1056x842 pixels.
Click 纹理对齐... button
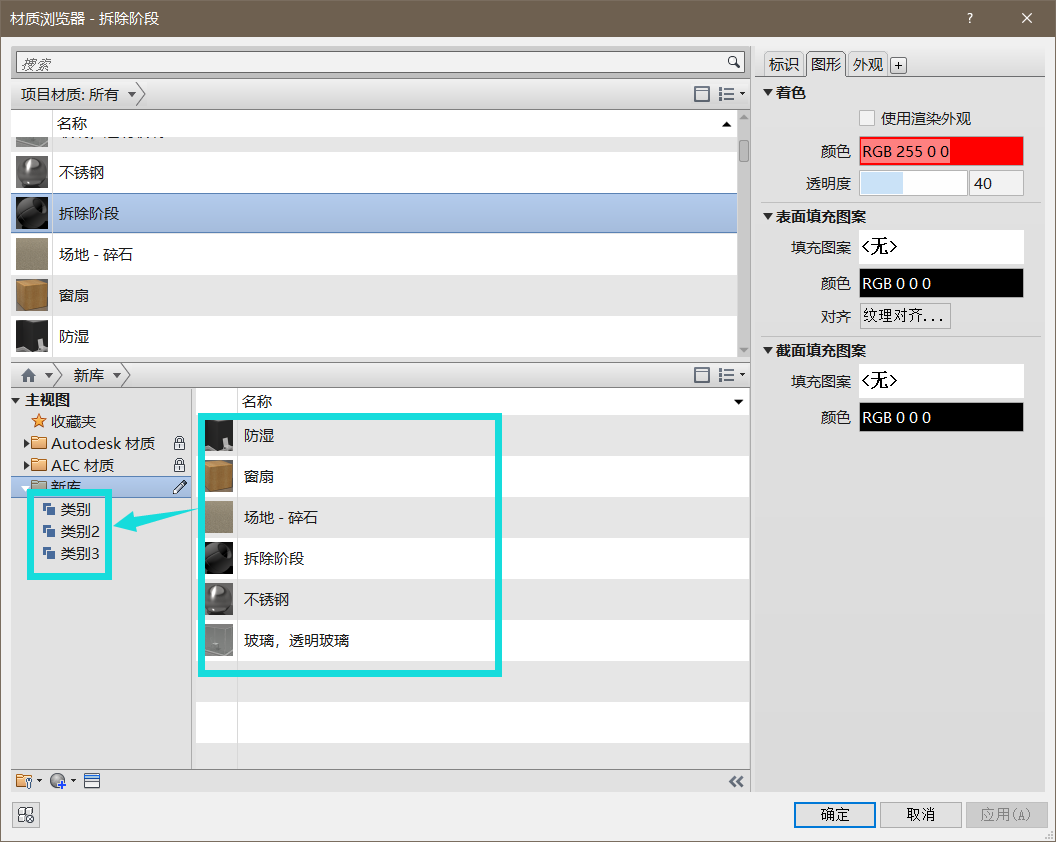pos(905,316)
